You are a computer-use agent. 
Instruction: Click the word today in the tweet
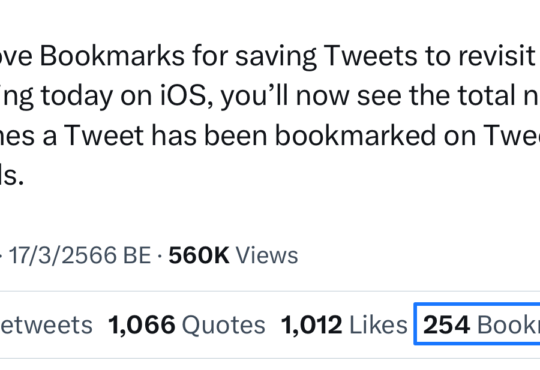tap(77, 97)
